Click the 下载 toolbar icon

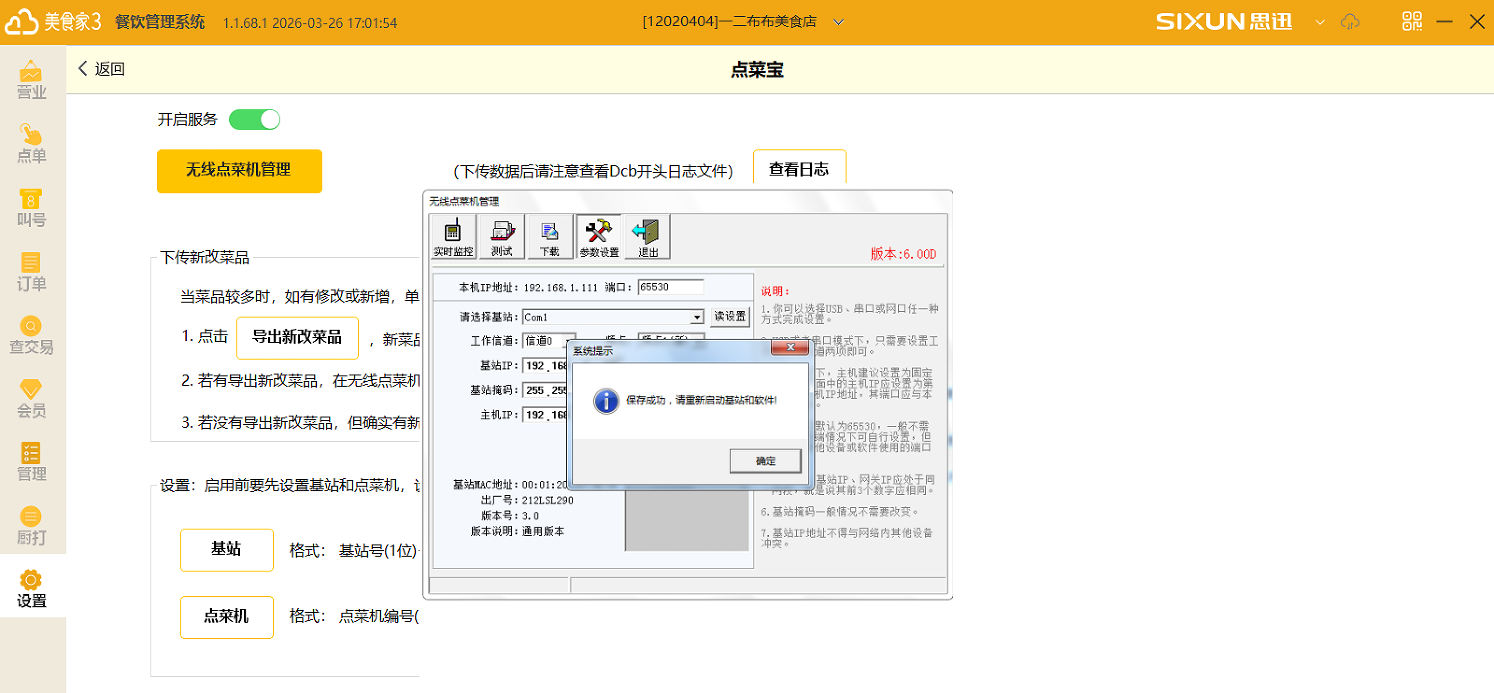549,237
